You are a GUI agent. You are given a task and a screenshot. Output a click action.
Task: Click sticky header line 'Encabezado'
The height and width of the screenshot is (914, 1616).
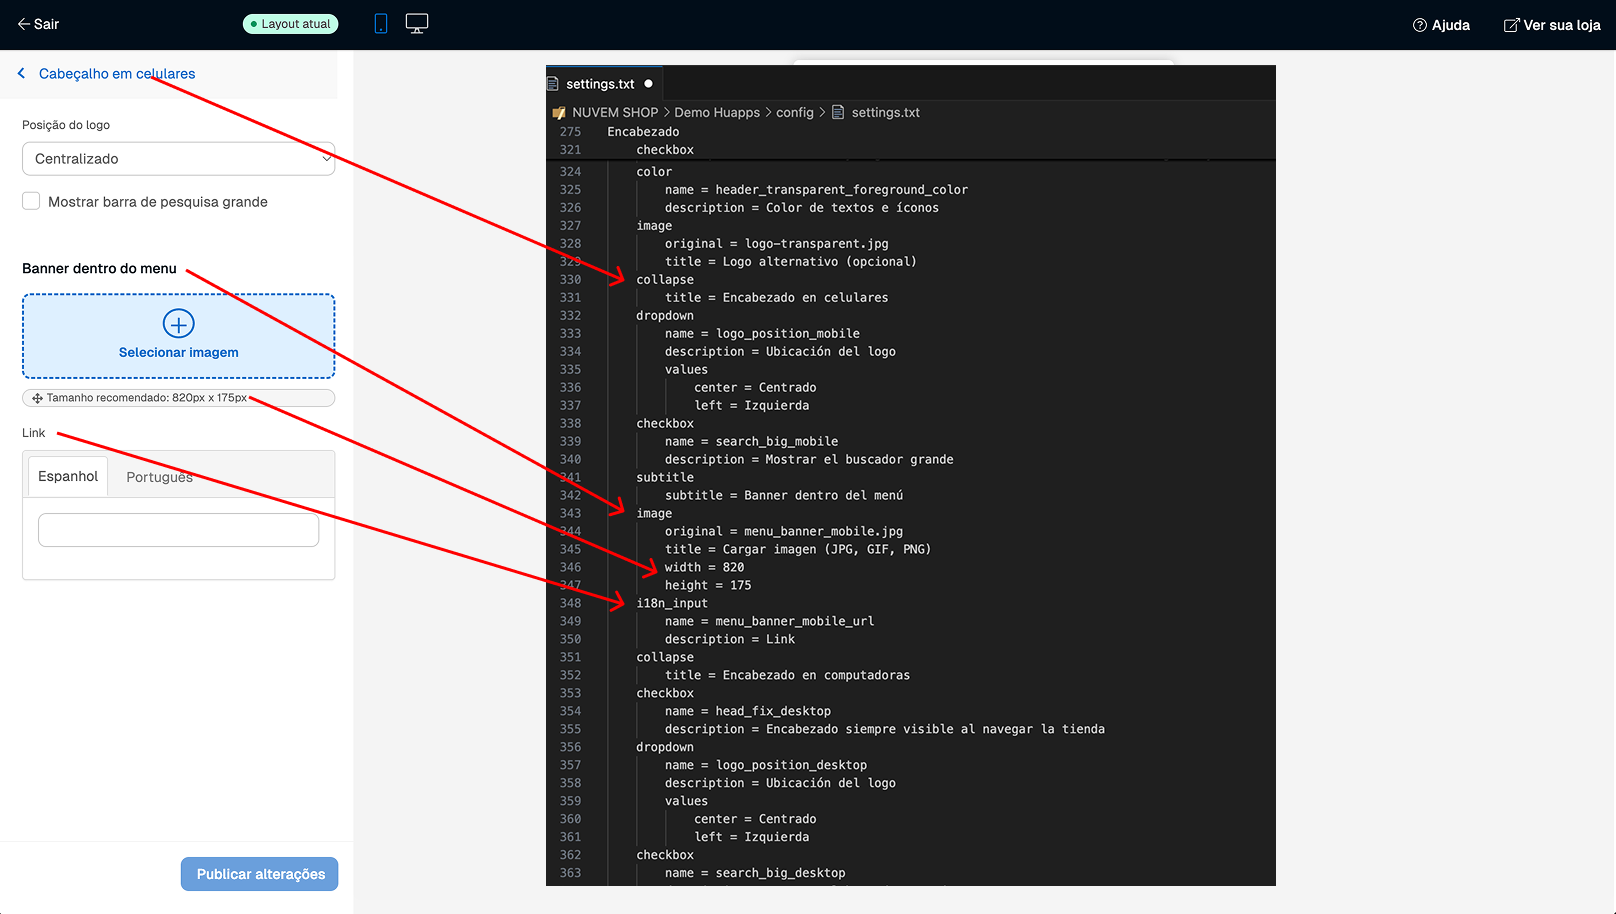pos(643,131)
